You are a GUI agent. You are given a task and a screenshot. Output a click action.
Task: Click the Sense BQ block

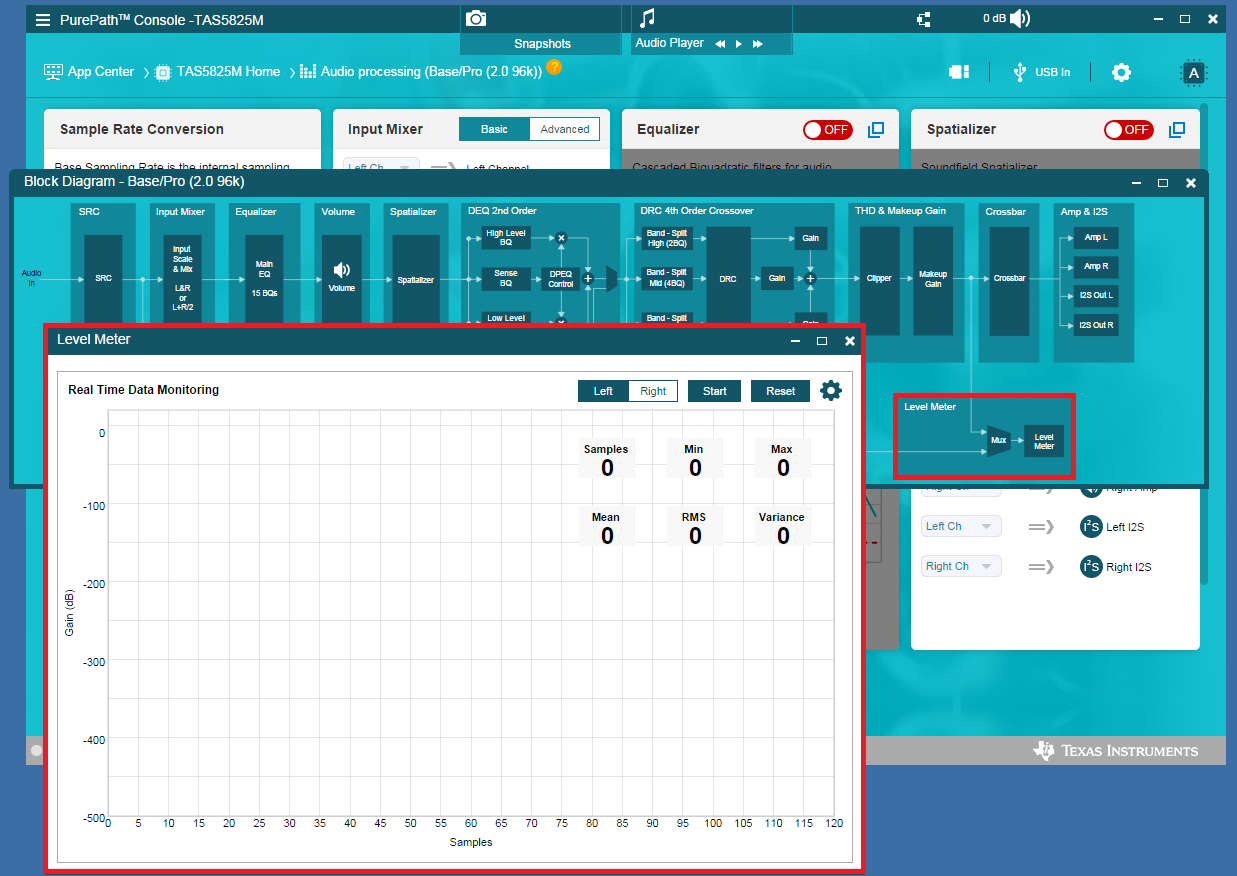pyautogui.click(x=506, y=278)
